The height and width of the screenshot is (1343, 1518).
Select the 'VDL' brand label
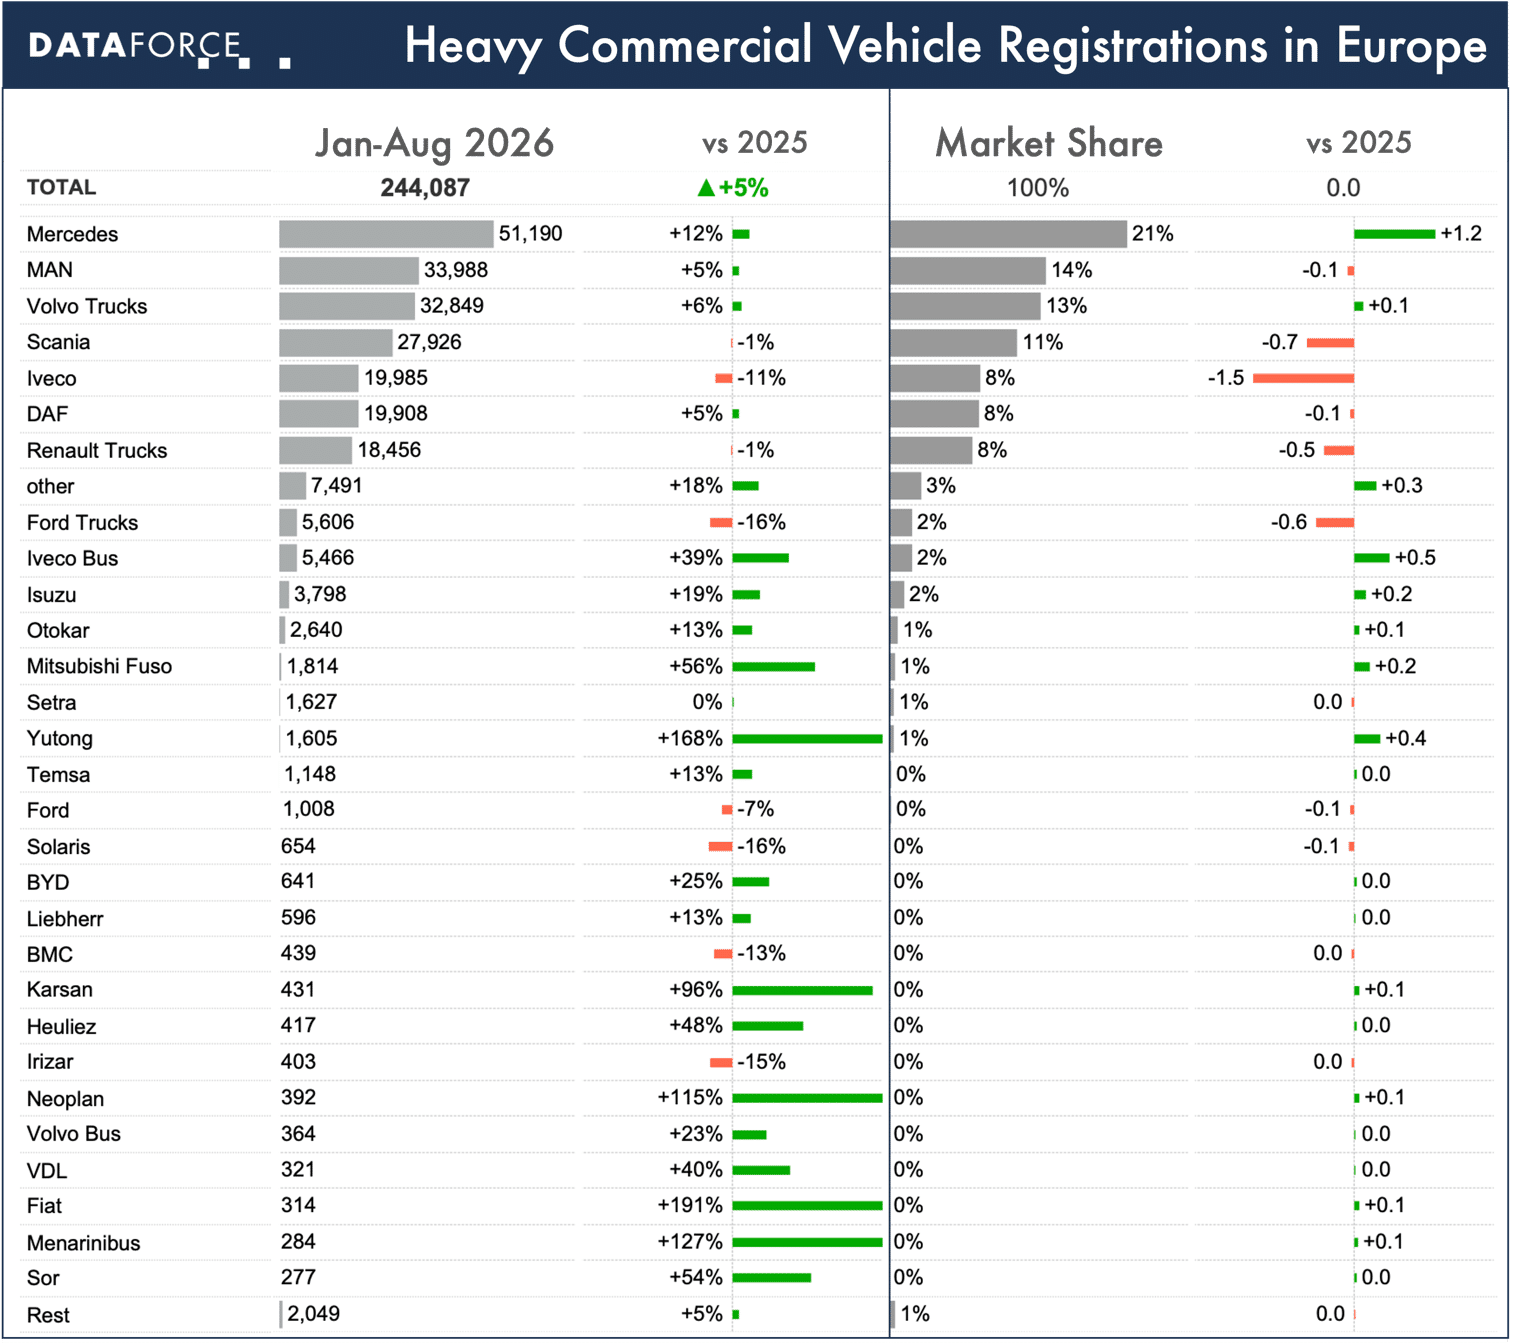coord(47,1171)
